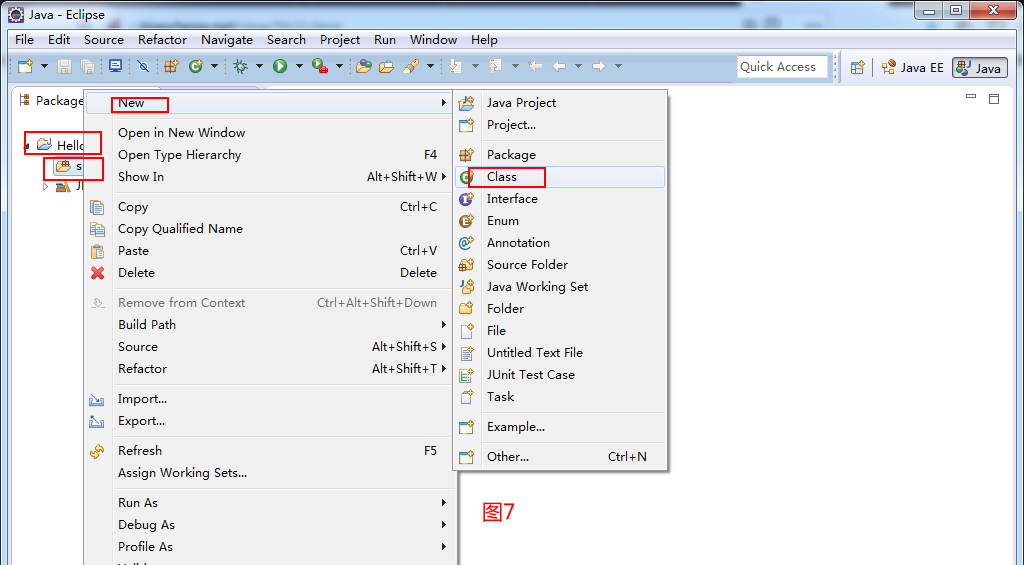Toggle Skip All Breakpoints
The image size is (1024, 565).
(143, 66)
